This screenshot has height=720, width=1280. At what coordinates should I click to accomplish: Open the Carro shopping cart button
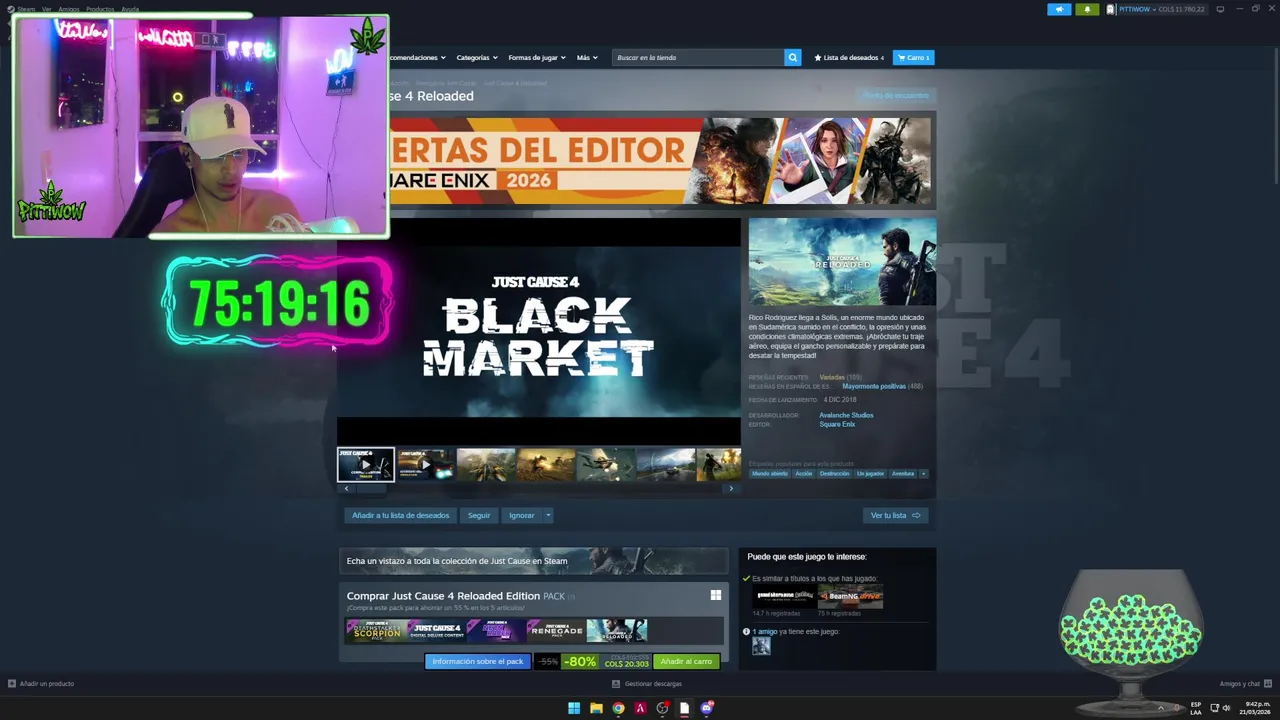(x=913, y=57)
